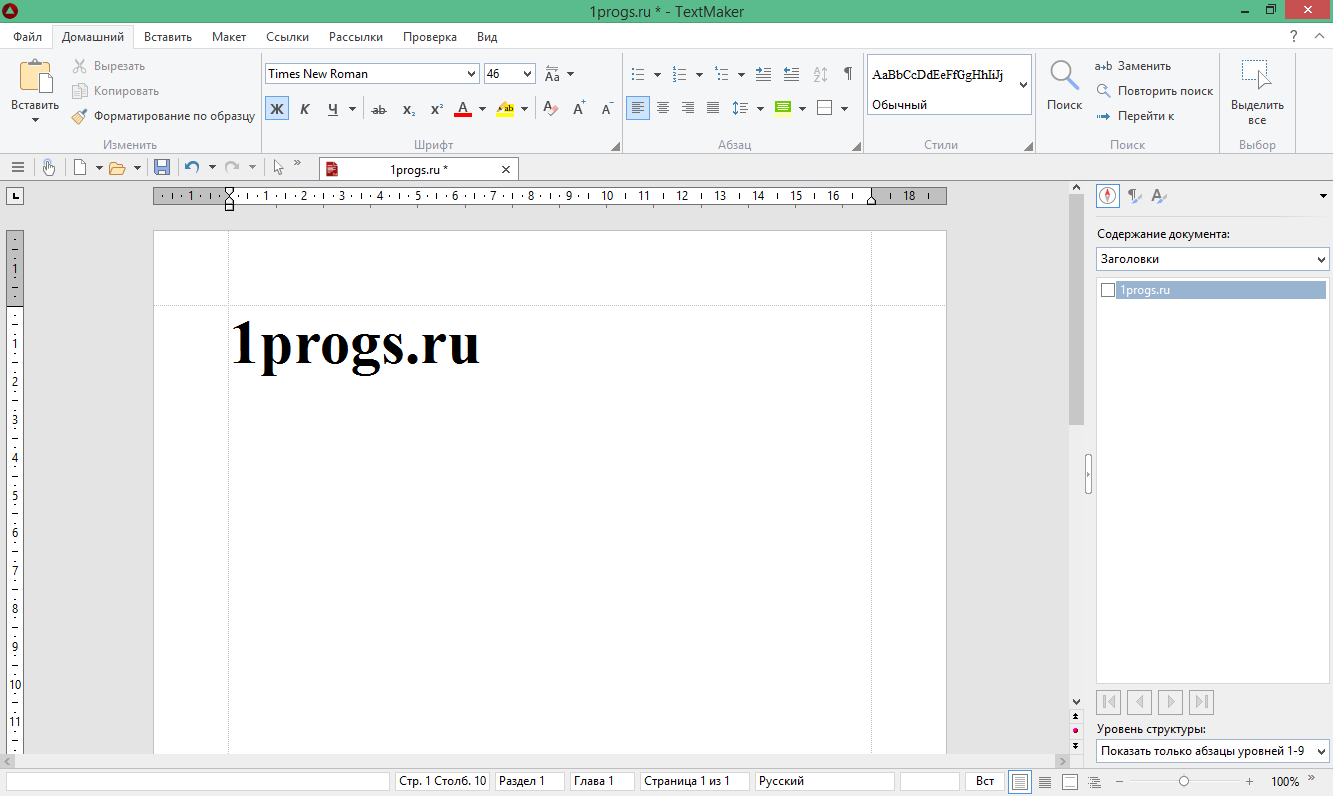Click the numbered list icon
The image size is (1333, 796).
tap(681, 74)
